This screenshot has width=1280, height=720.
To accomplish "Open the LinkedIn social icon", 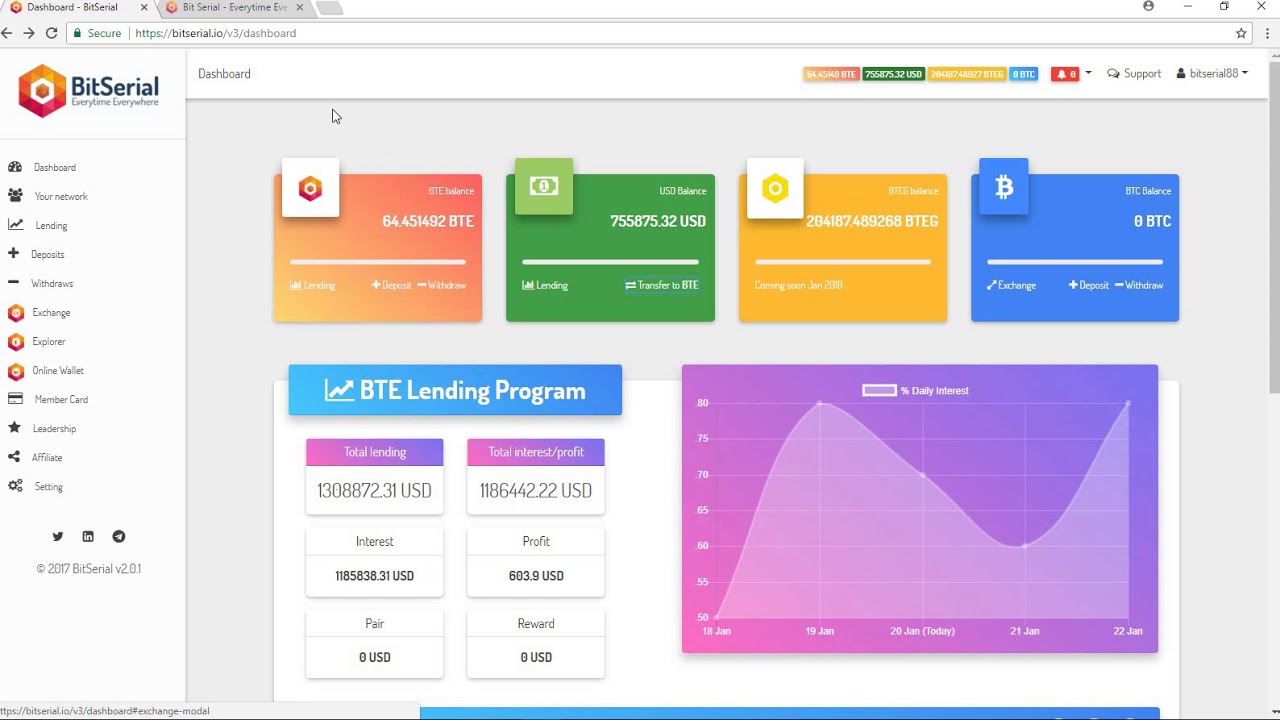I will tap(88, 537).
